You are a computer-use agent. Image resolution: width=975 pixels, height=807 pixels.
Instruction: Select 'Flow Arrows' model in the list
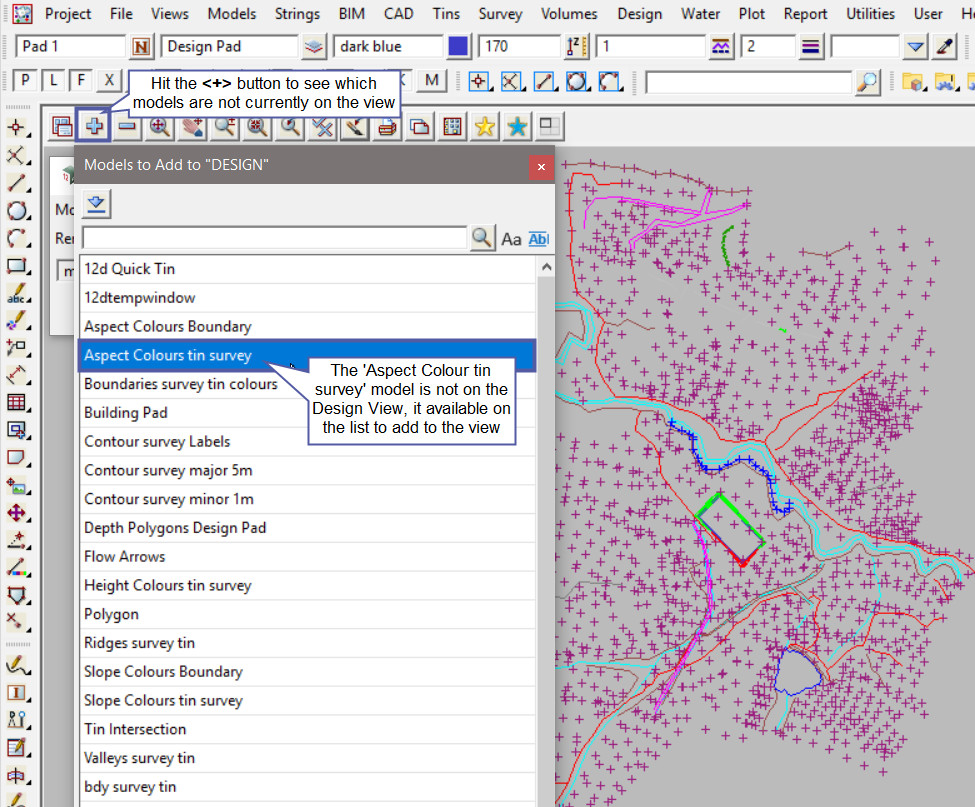point(125,557)
